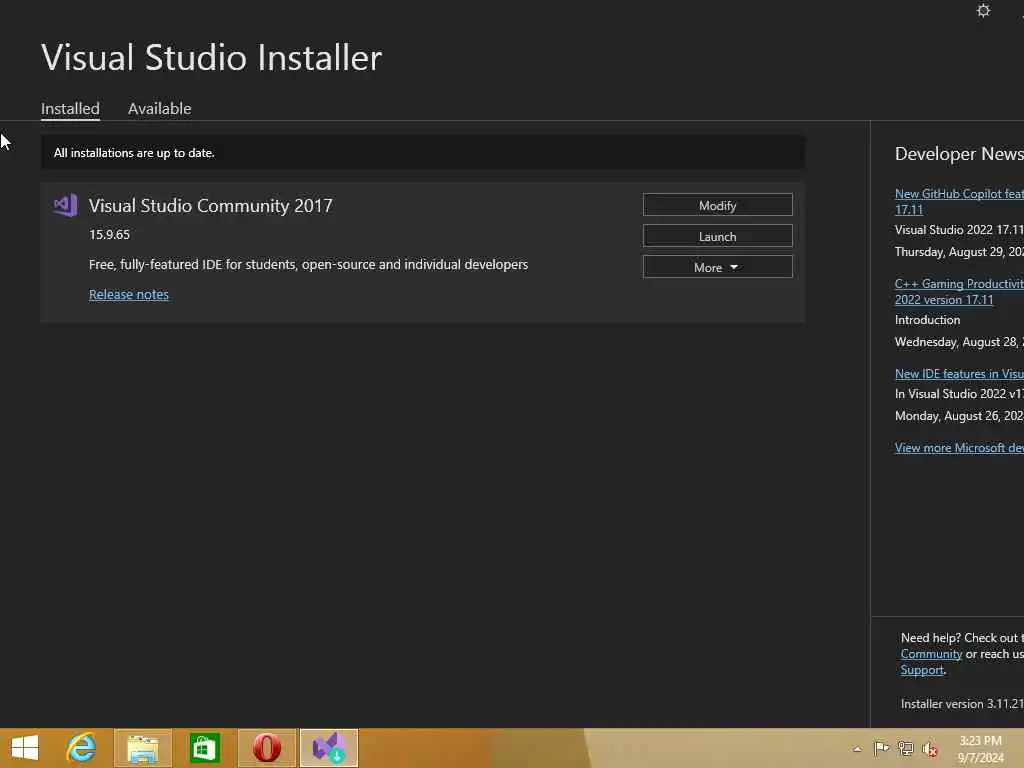Open the Community help link
The height and width of the screenshot is (768, 1024).
coord(931,654)
